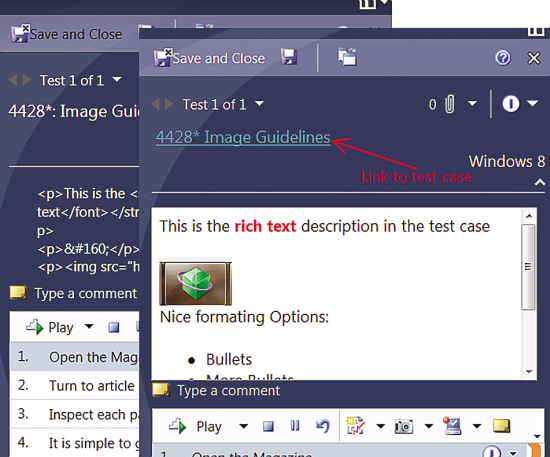Click the paperclip attachments icon

[449, 104]
